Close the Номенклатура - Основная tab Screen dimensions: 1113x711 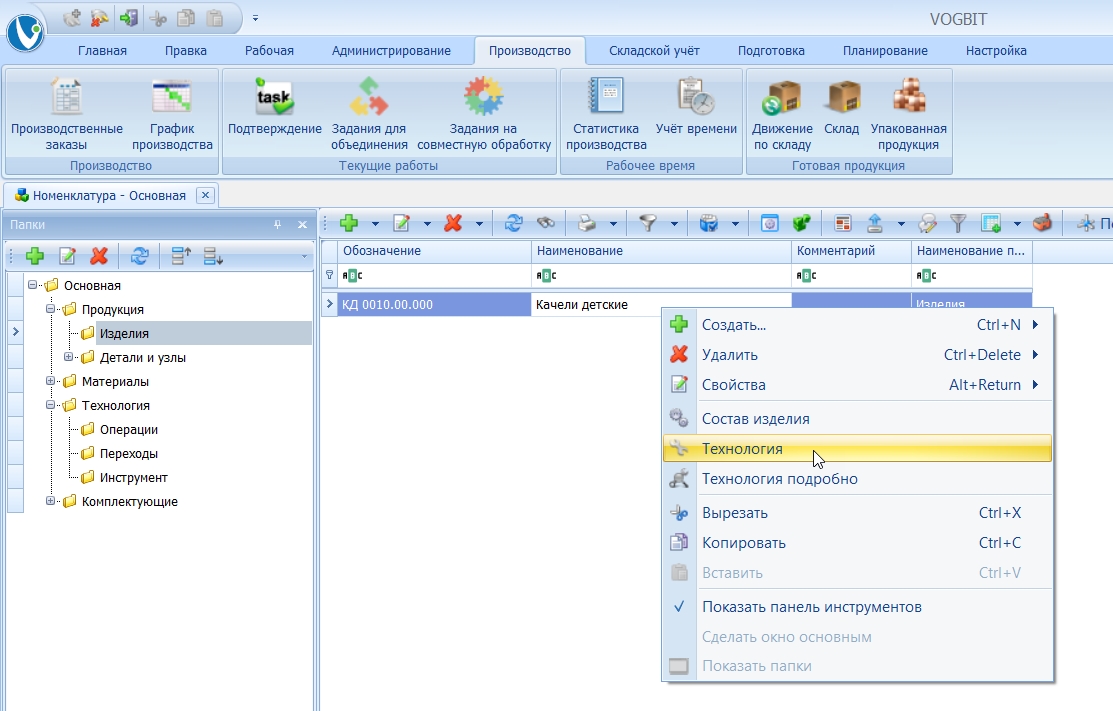click(205, 195)
